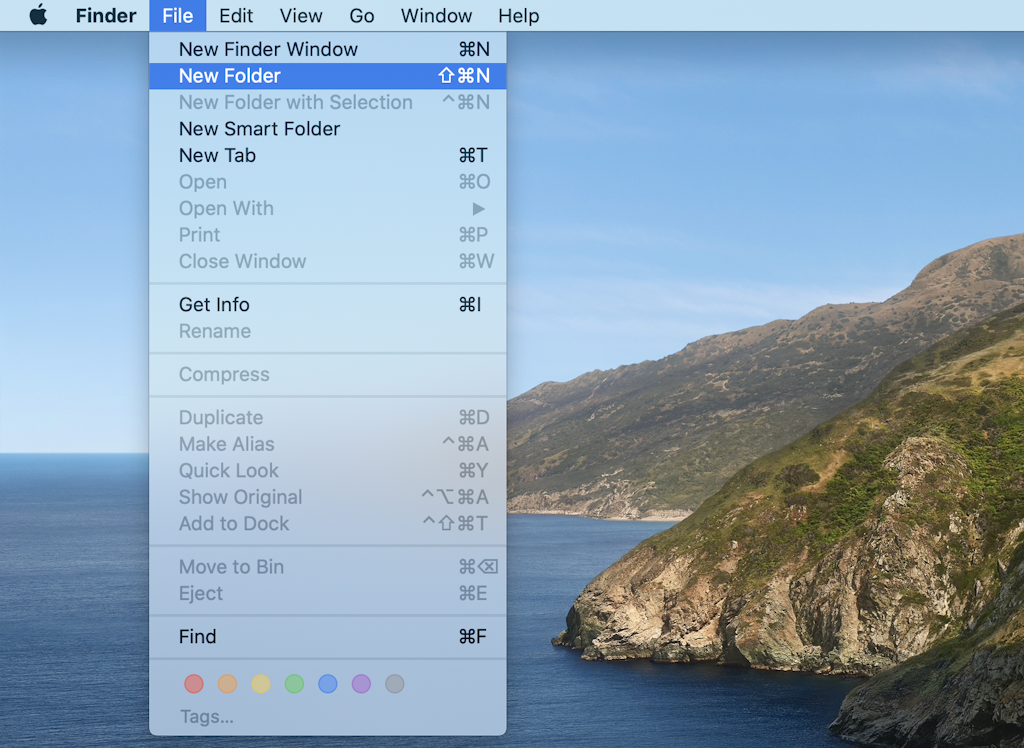This screenshot has height=748, width=1024.
Task: Select the orange tag circle
Action: 227,684
